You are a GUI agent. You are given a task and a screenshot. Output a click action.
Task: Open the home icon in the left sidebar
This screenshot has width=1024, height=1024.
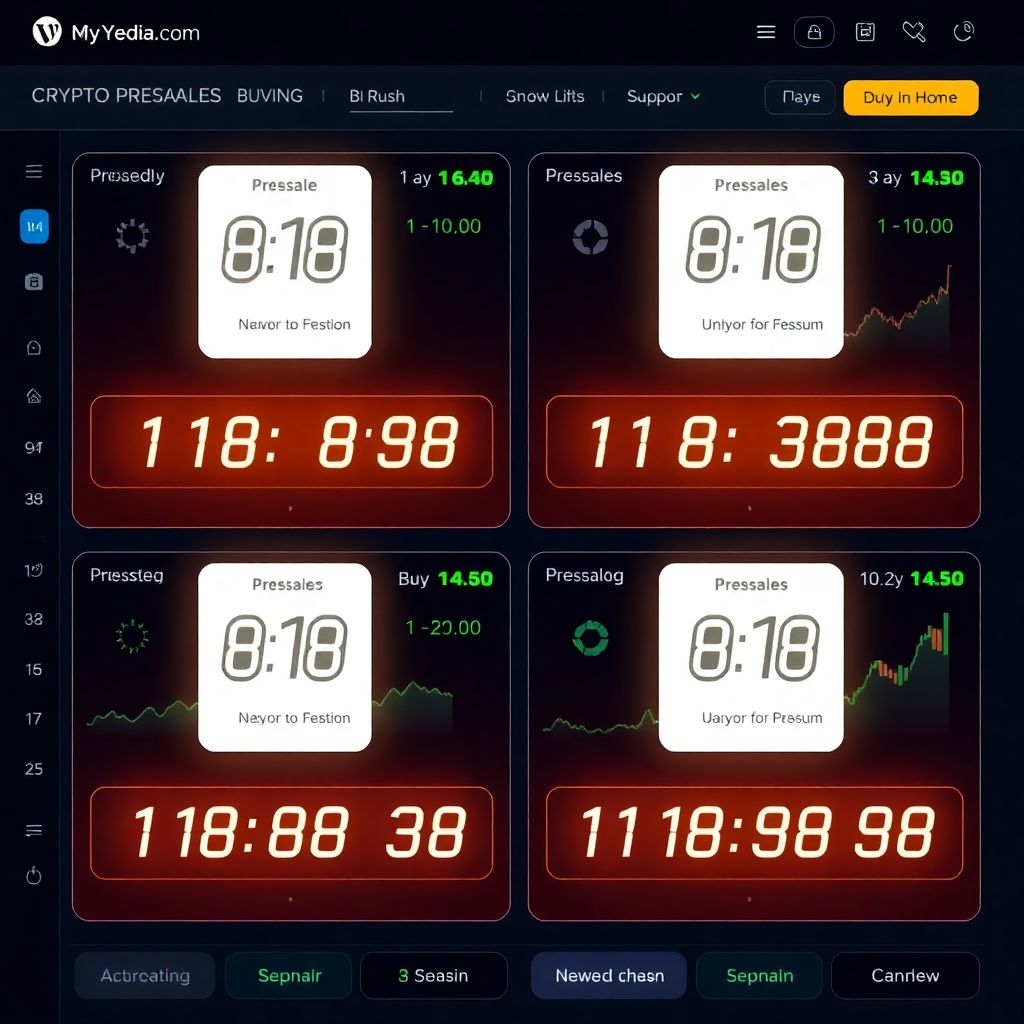click(x=34, y=395)
